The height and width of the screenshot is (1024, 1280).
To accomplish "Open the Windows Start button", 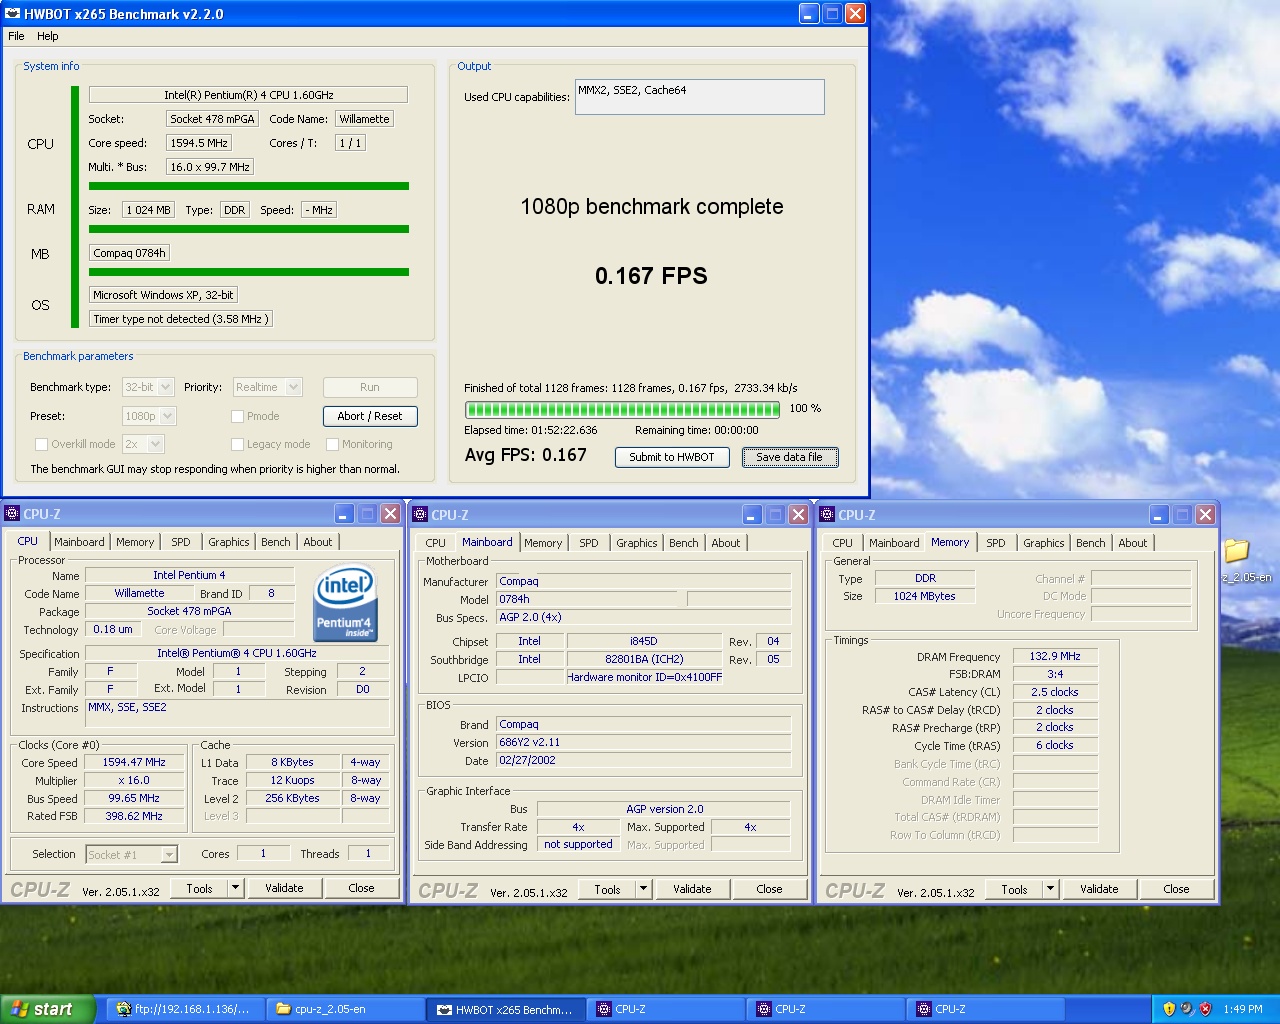I will click(47, 1009).
